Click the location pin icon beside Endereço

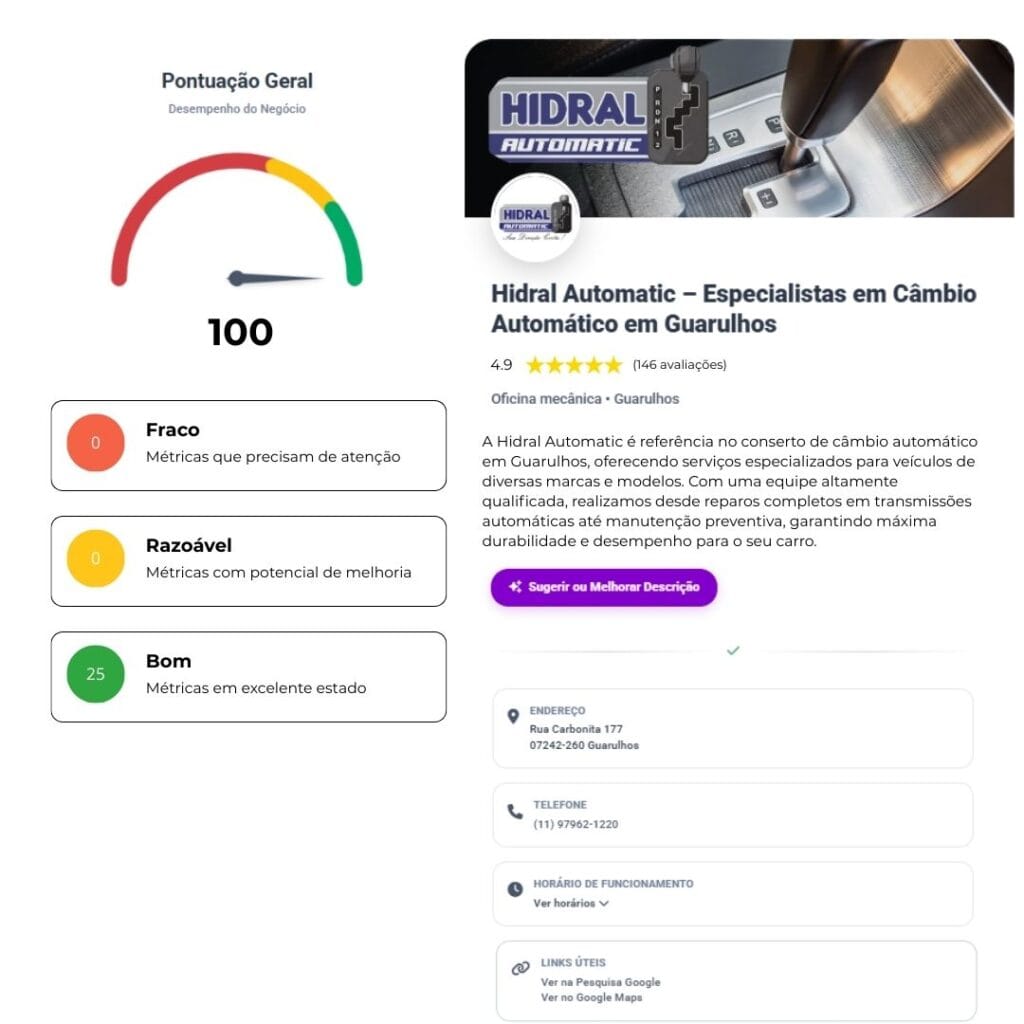[x=513, y=717]
